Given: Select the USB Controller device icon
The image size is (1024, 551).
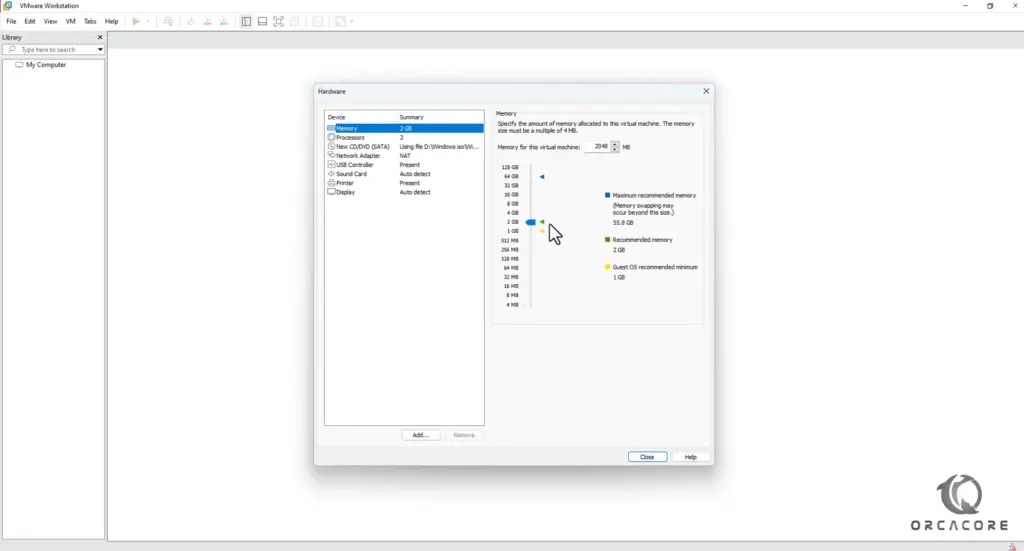Looking at the screenshot, I should pos(331,165).
